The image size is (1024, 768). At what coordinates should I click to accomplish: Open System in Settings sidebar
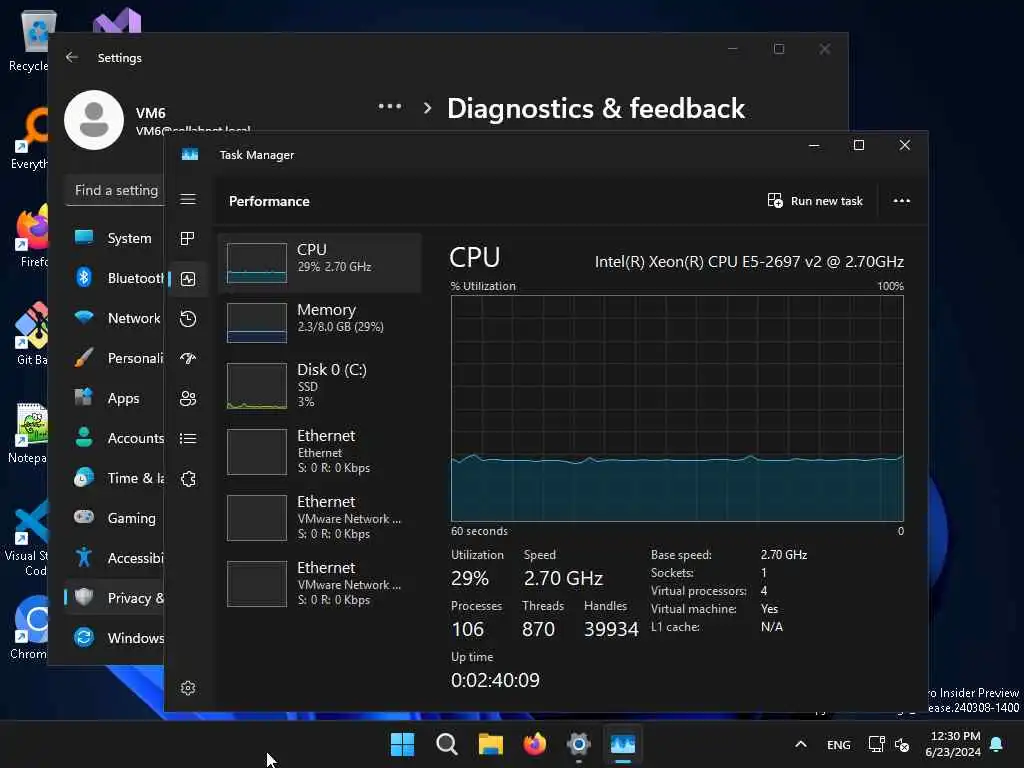pyautogui.click(x=114, y=238)
